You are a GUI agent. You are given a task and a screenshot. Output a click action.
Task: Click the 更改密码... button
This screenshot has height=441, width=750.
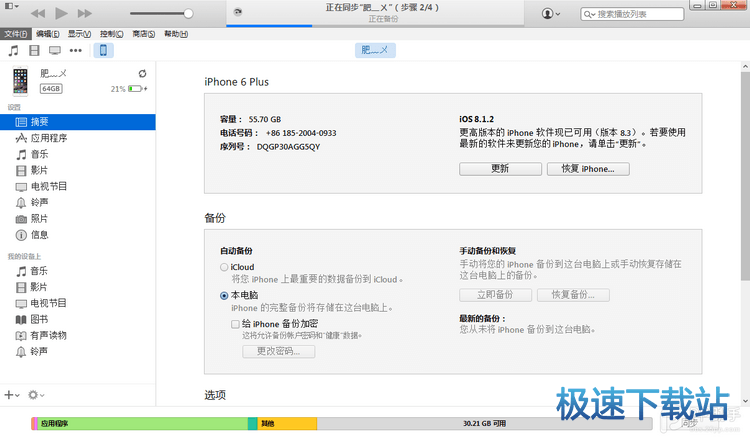click(x=278, y=352)
